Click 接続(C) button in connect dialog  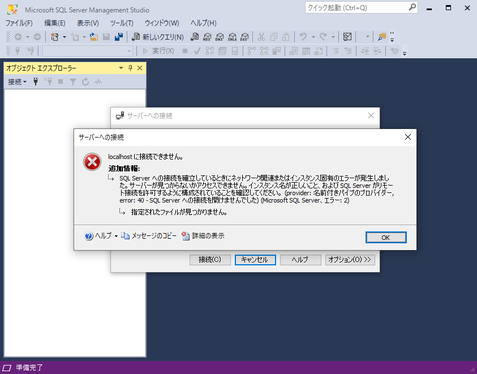[x=210, y=260]
